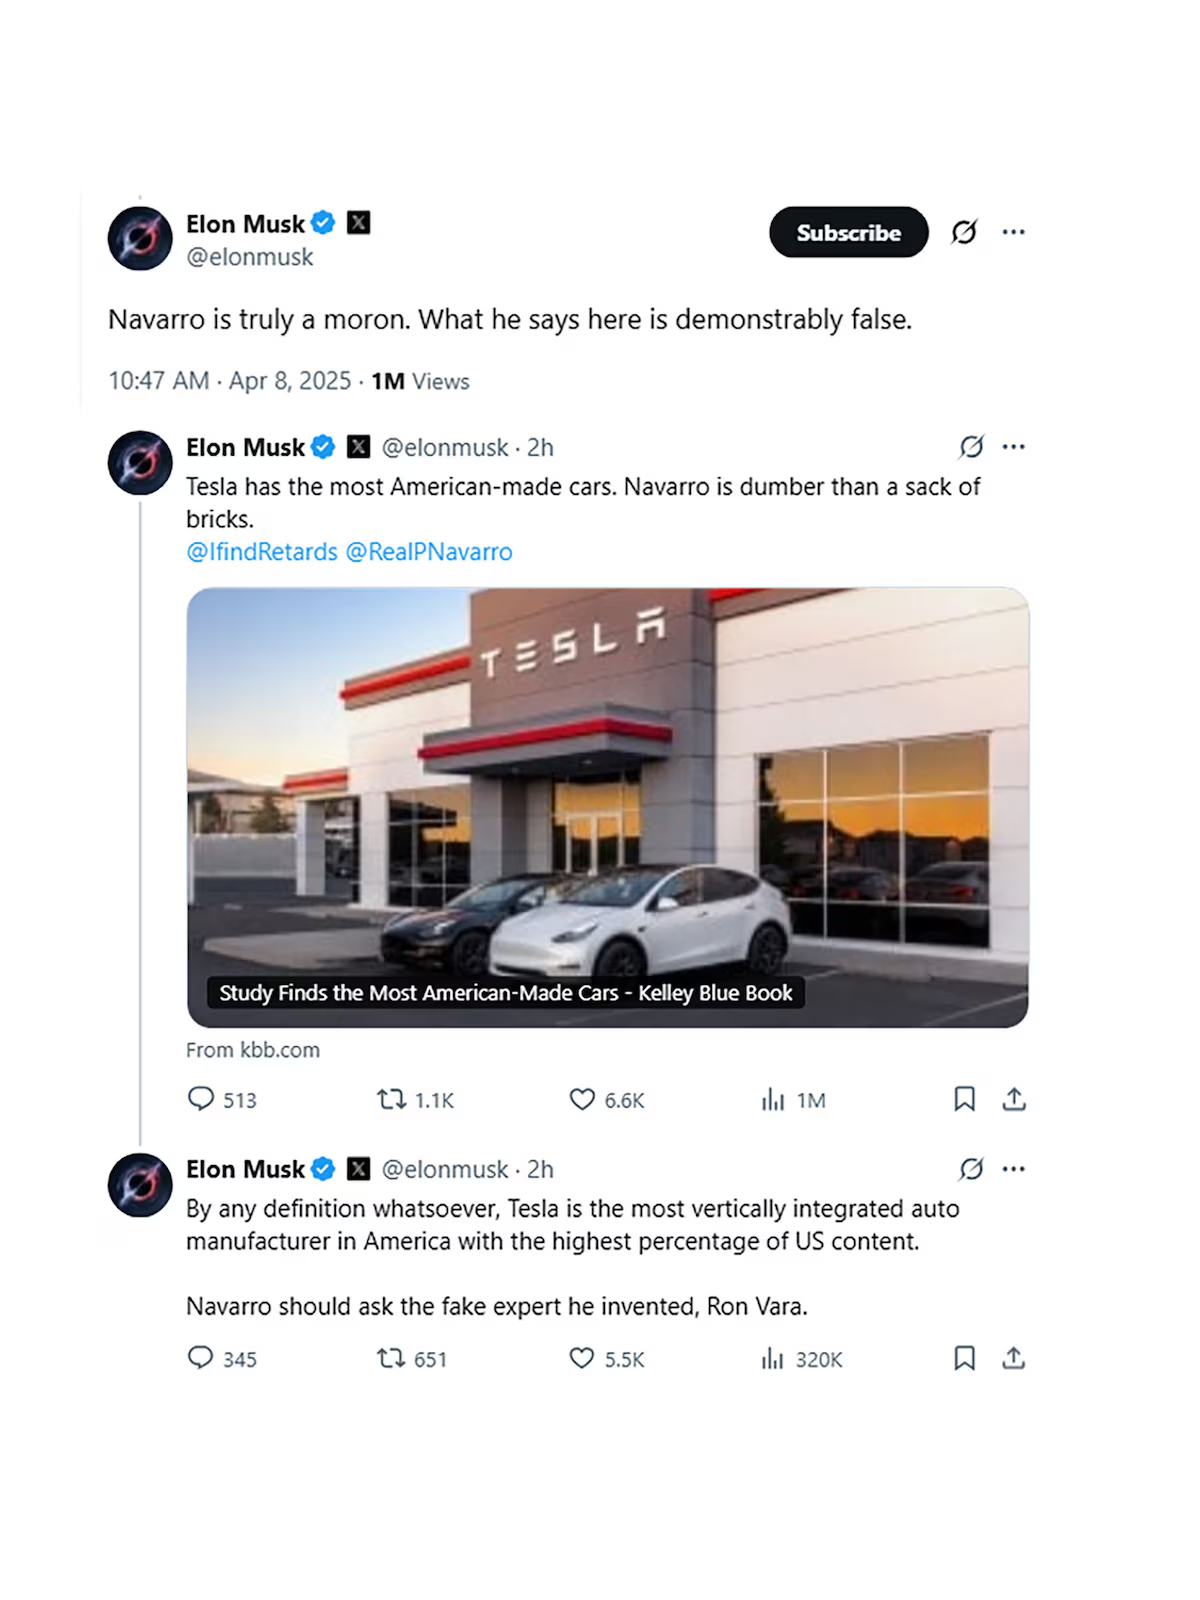Click the Grok icon on the main post

click(964, 232)
